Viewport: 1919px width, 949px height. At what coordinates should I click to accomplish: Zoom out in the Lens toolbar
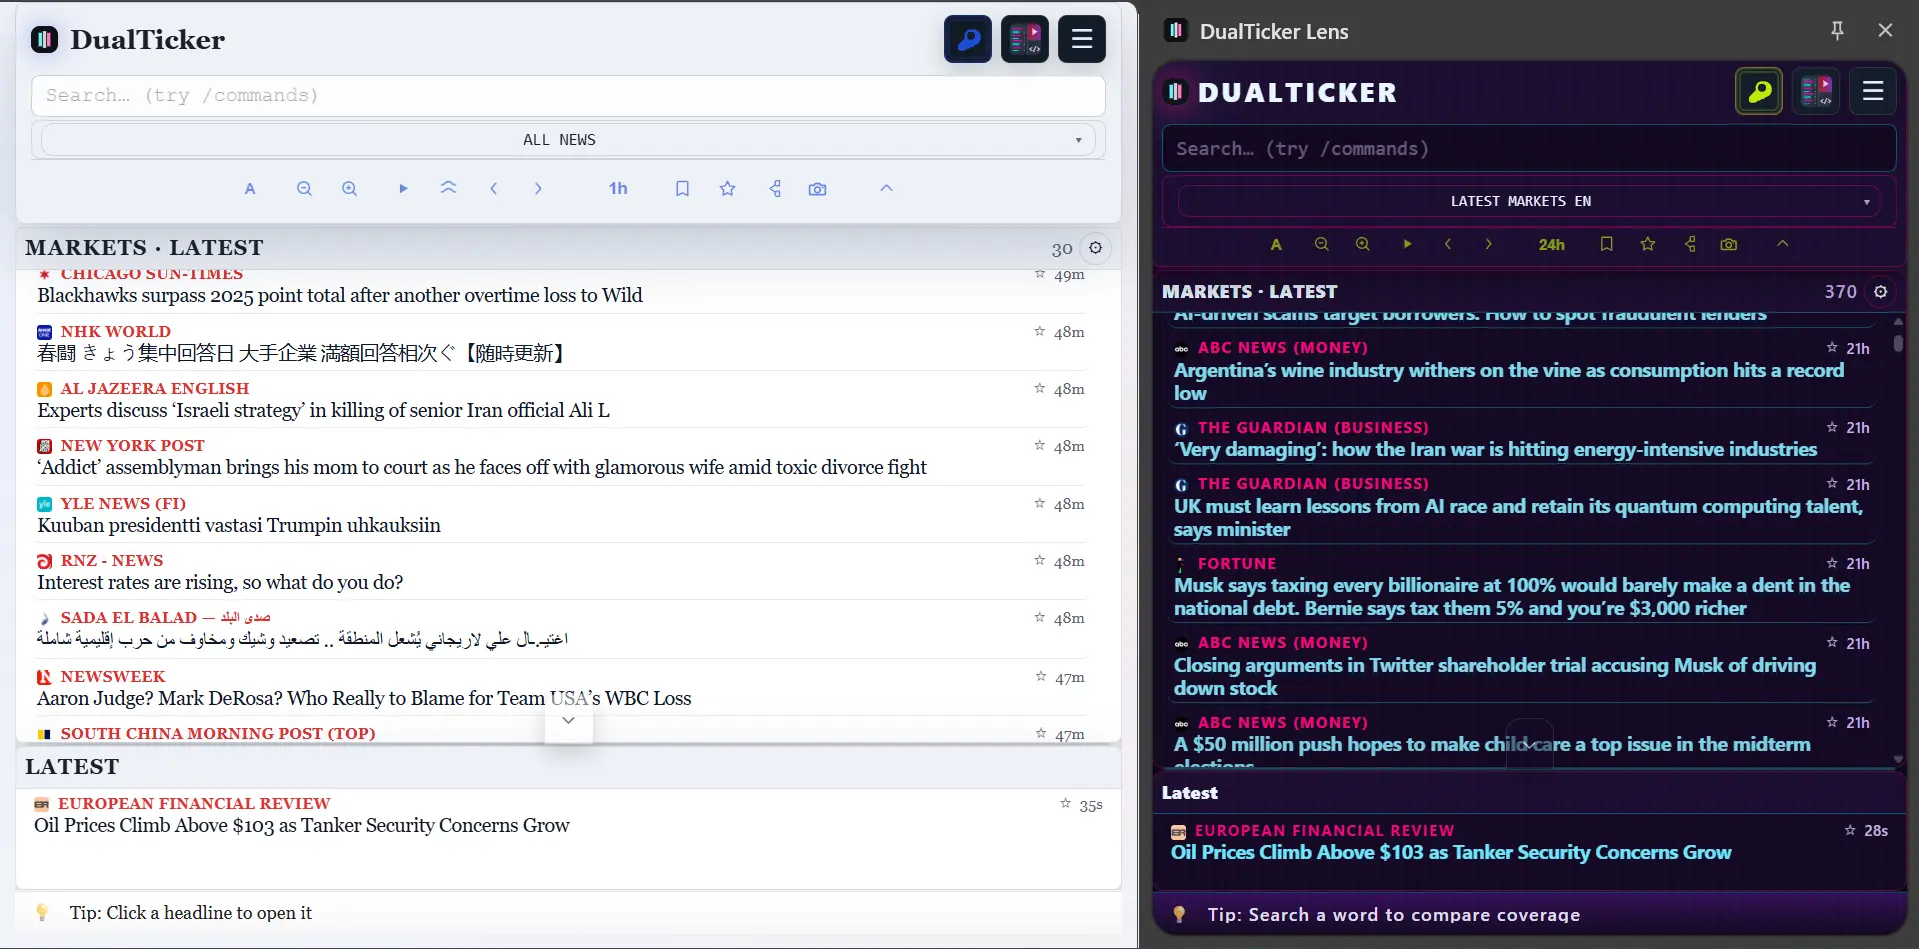tap(1322, 245)
